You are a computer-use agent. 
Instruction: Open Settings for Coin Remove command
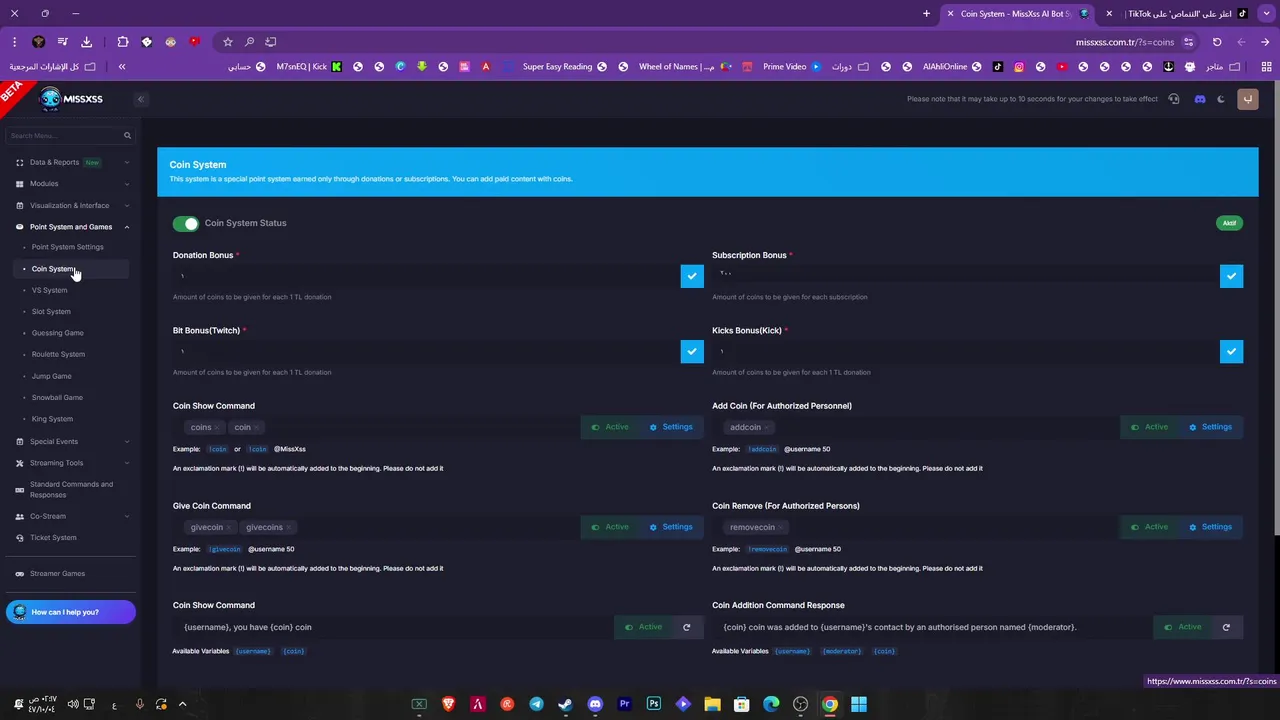(x=1211, y=527)
